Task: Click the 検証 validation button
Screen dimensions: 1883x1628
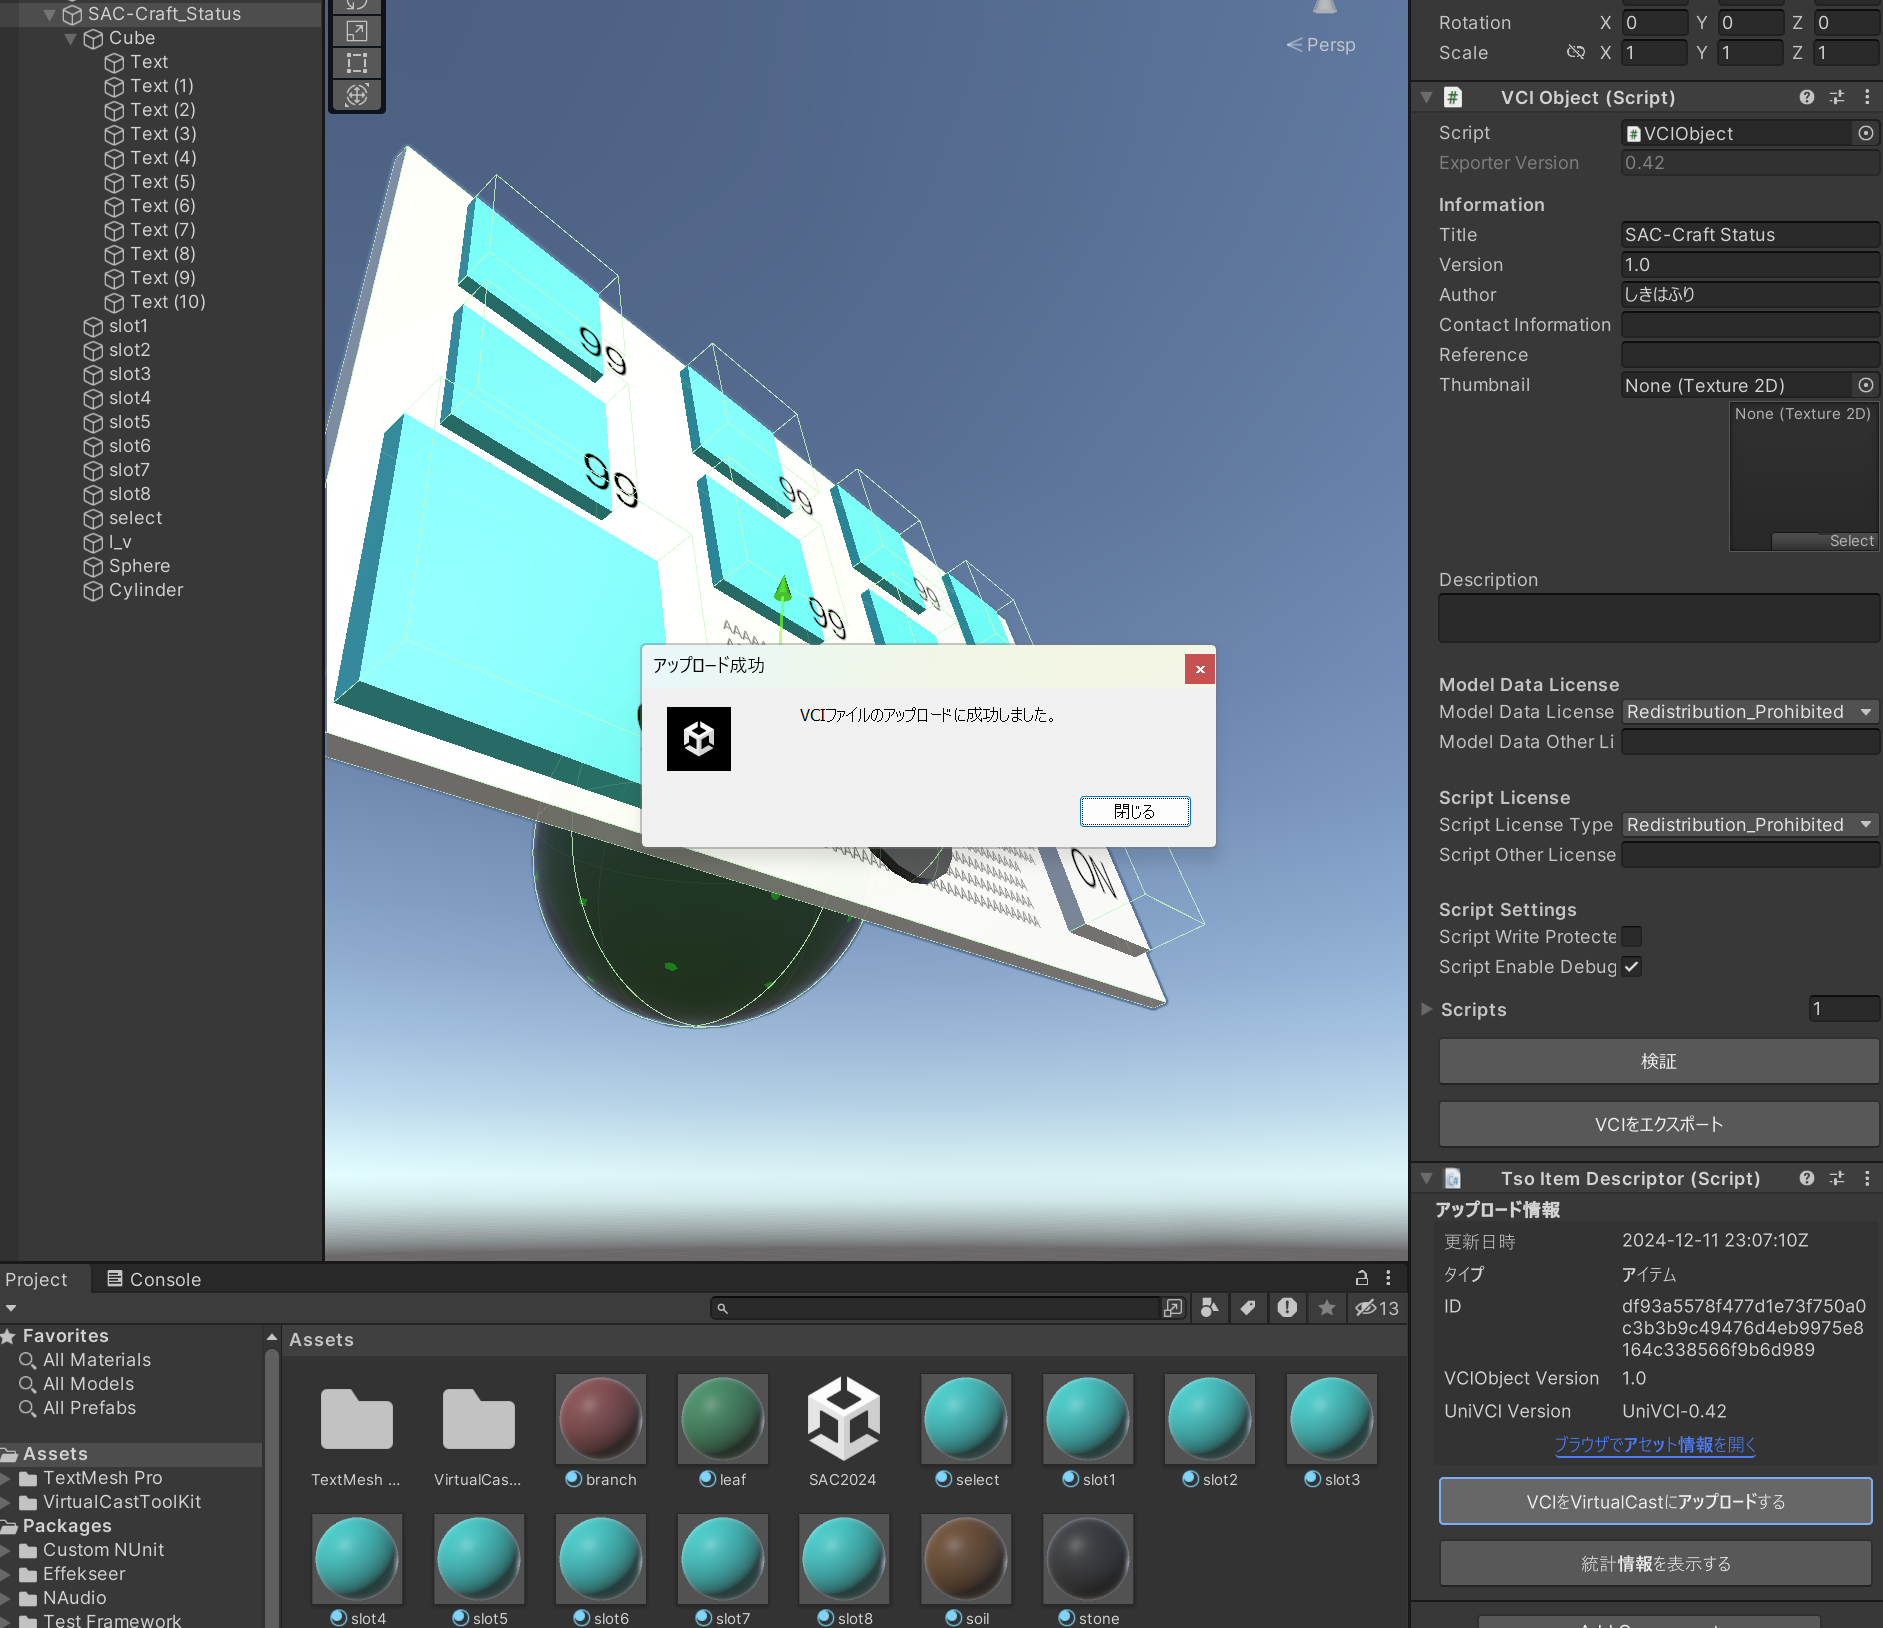Action: [1659, 1061]
